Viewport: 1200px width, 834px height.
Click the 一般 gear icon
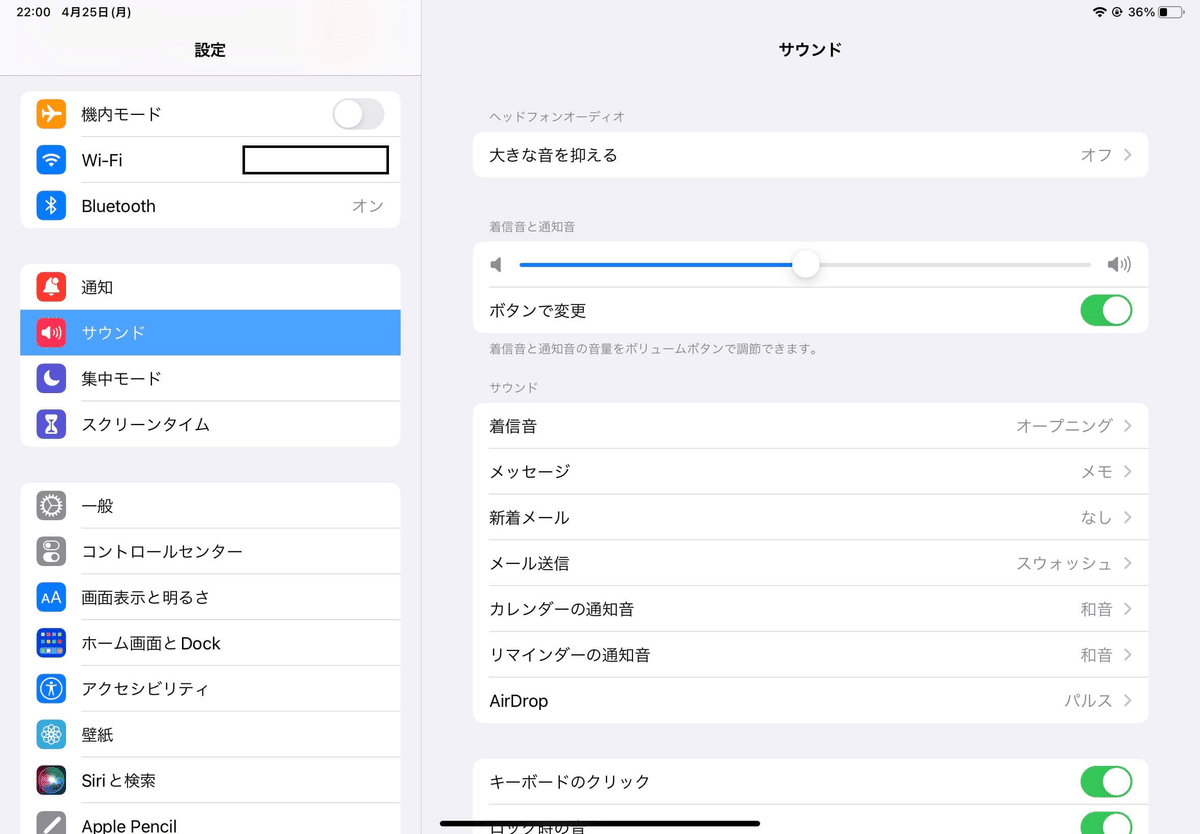(x=51, y=506)
